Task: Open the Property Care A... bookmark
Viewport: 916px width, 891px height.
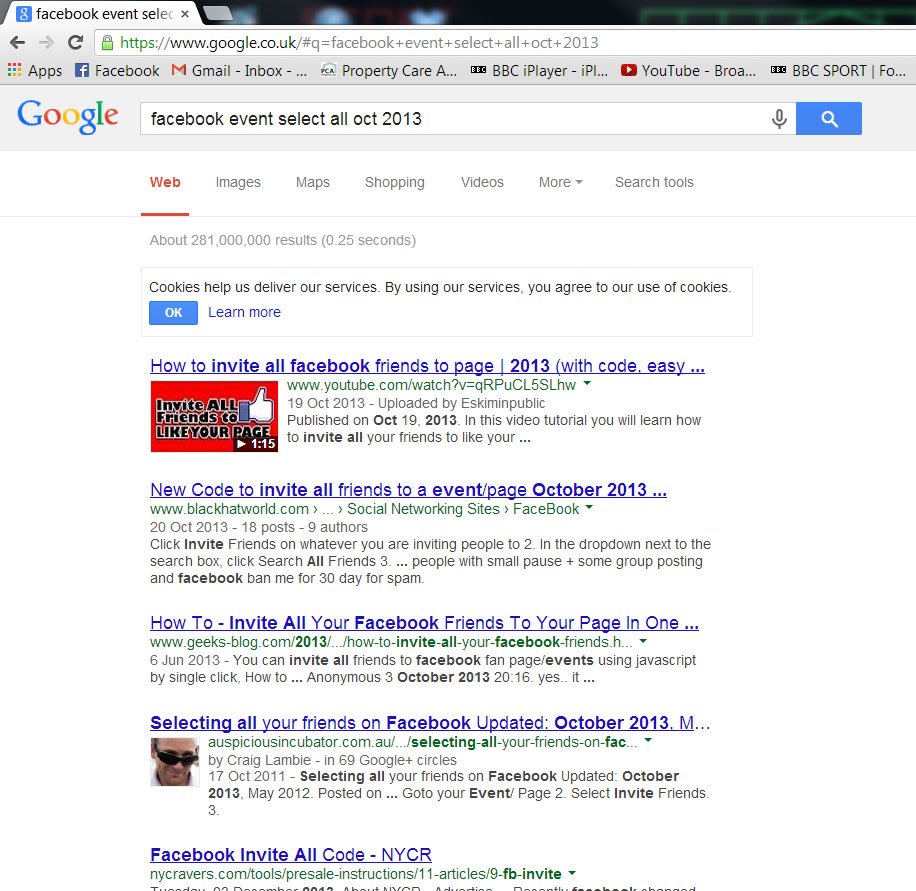Action: (389, 71)
